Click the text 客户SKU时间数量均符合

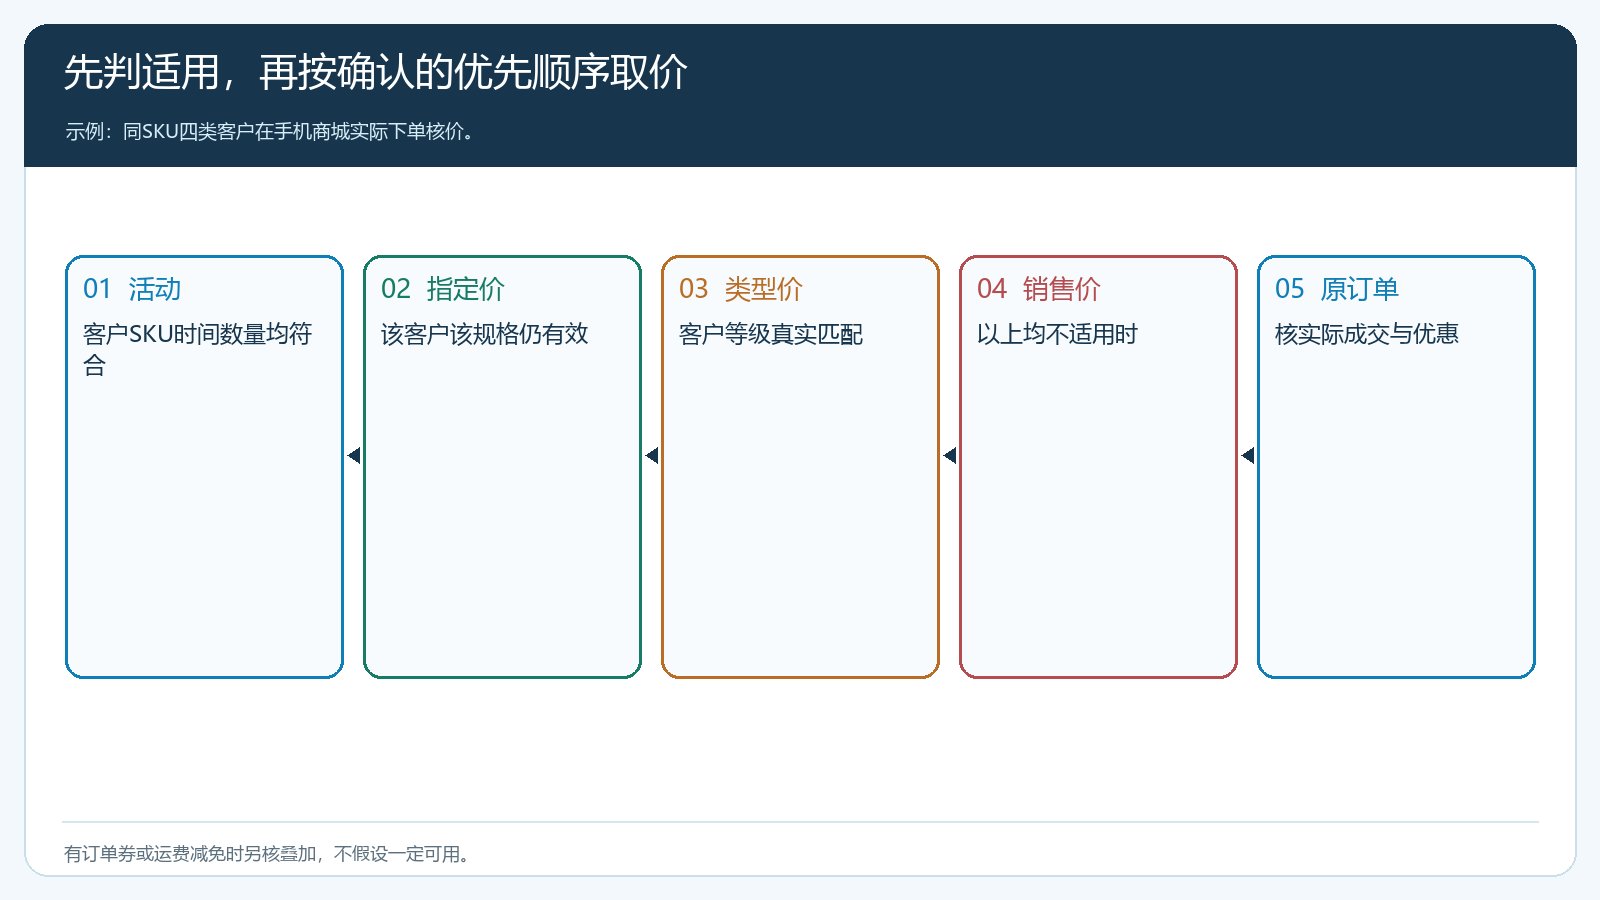(198, 349)
